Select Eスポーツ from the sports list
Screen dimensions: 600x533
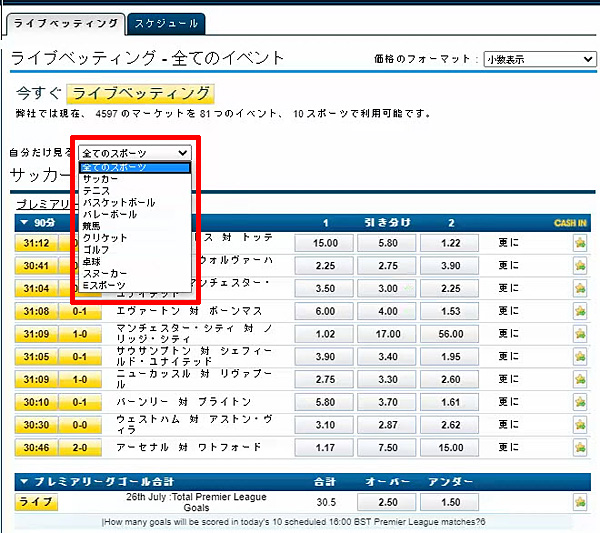tap(135, 285)
